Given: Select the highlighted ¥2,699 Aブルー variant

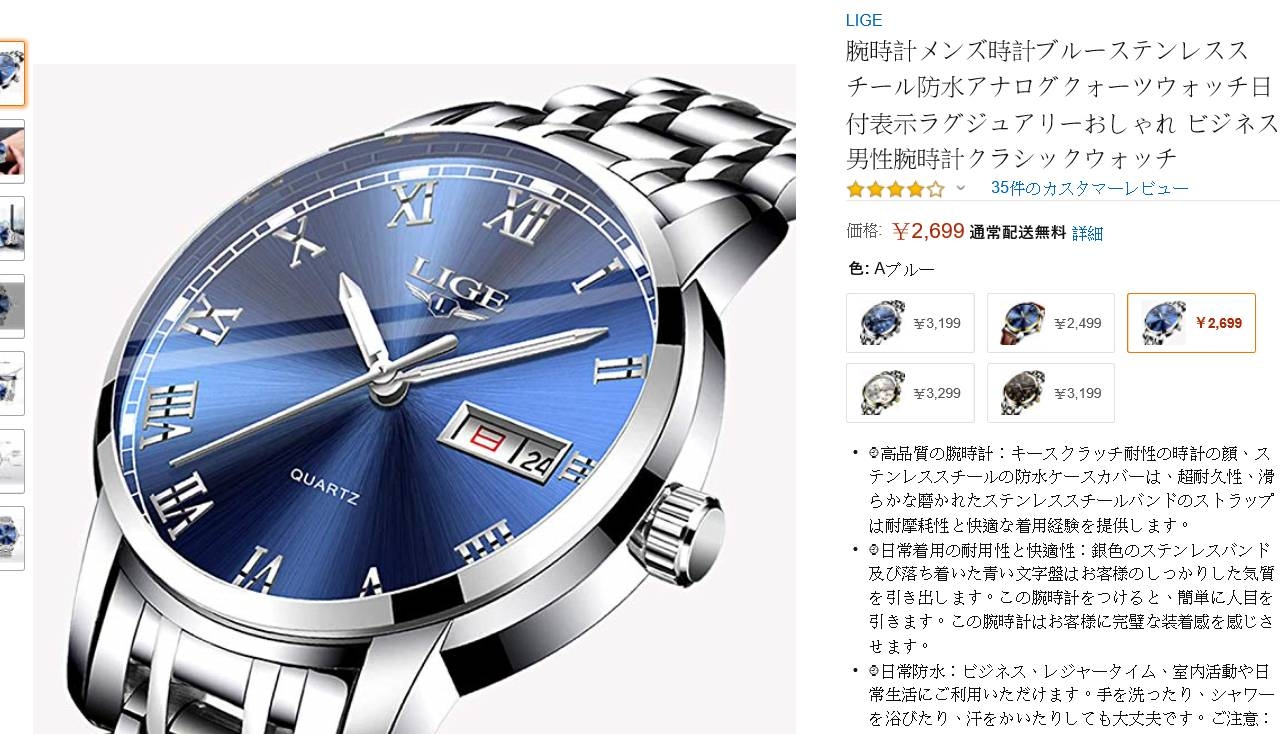Looking at the screenshot, I should click(1191, 323).
